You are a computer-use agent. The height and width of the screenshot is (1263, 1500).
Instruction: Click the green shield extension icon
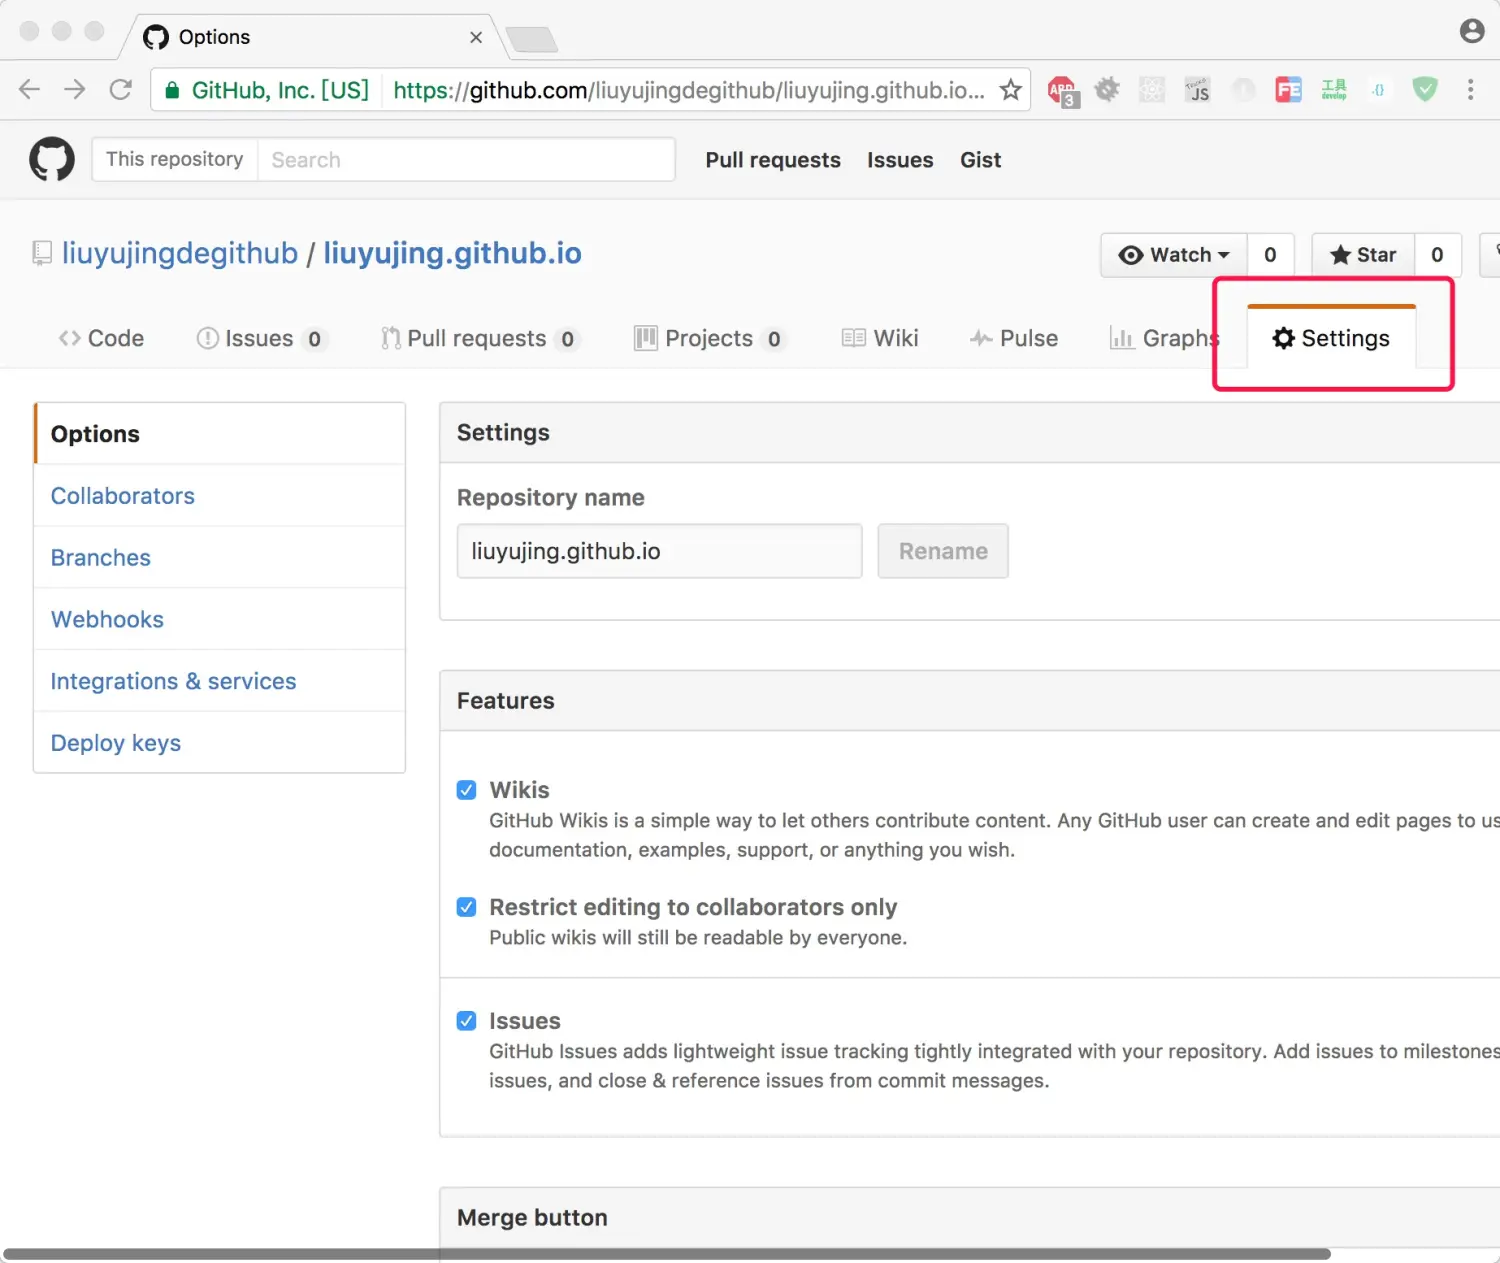1425,90
